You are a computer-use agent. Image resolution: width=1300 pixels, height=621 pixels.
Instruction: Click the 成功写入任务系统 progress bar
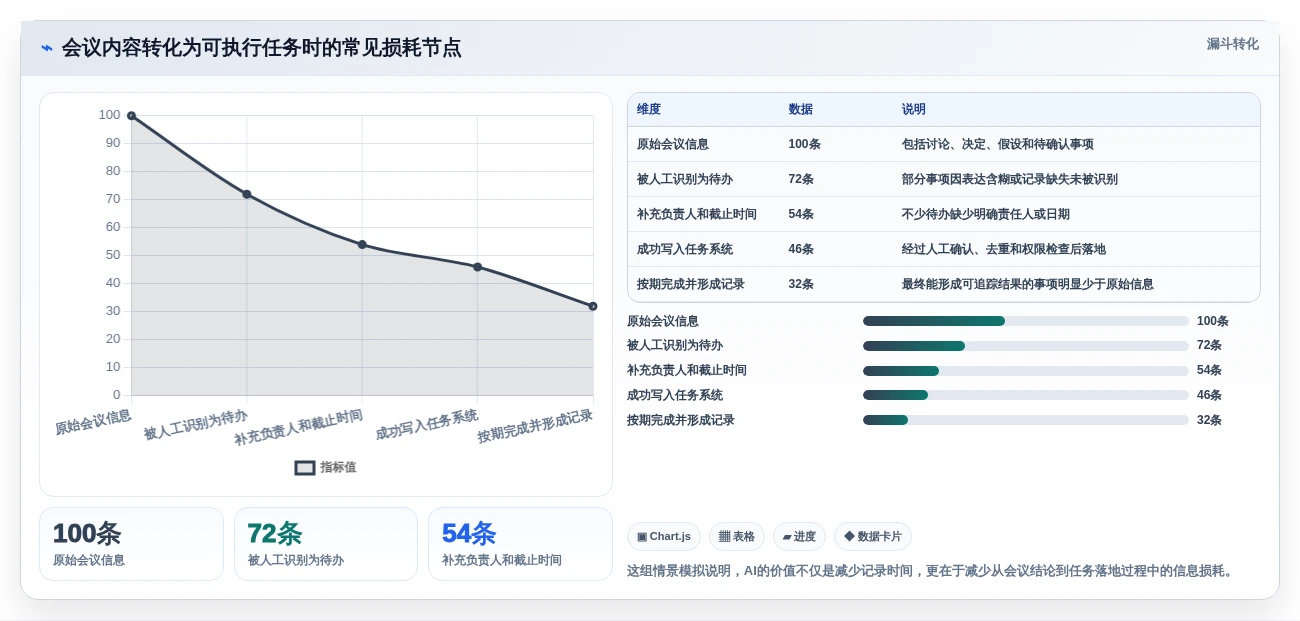pyautogui.click(x=1026, y=395)
